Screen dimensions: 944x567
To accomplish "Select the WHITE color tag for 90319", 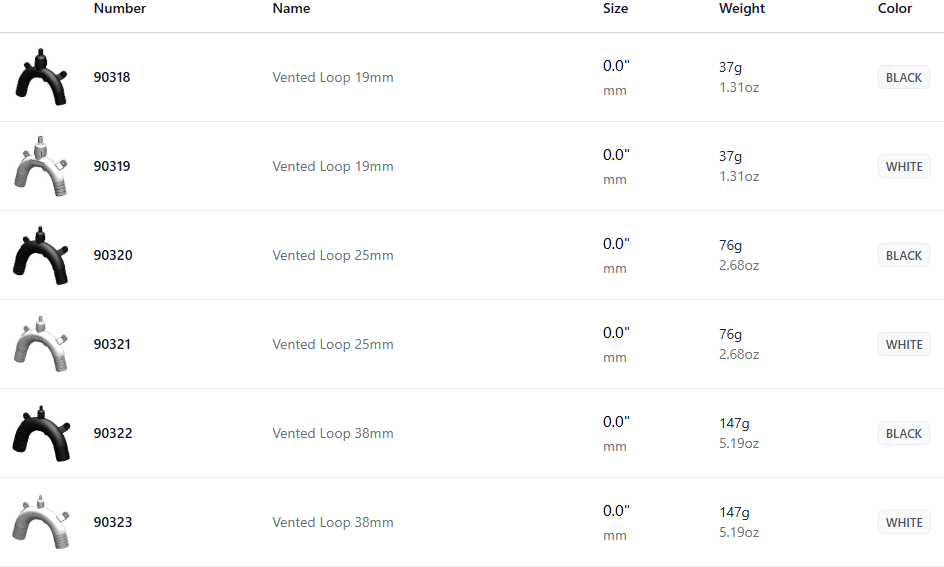I will (x=904, y=167).
